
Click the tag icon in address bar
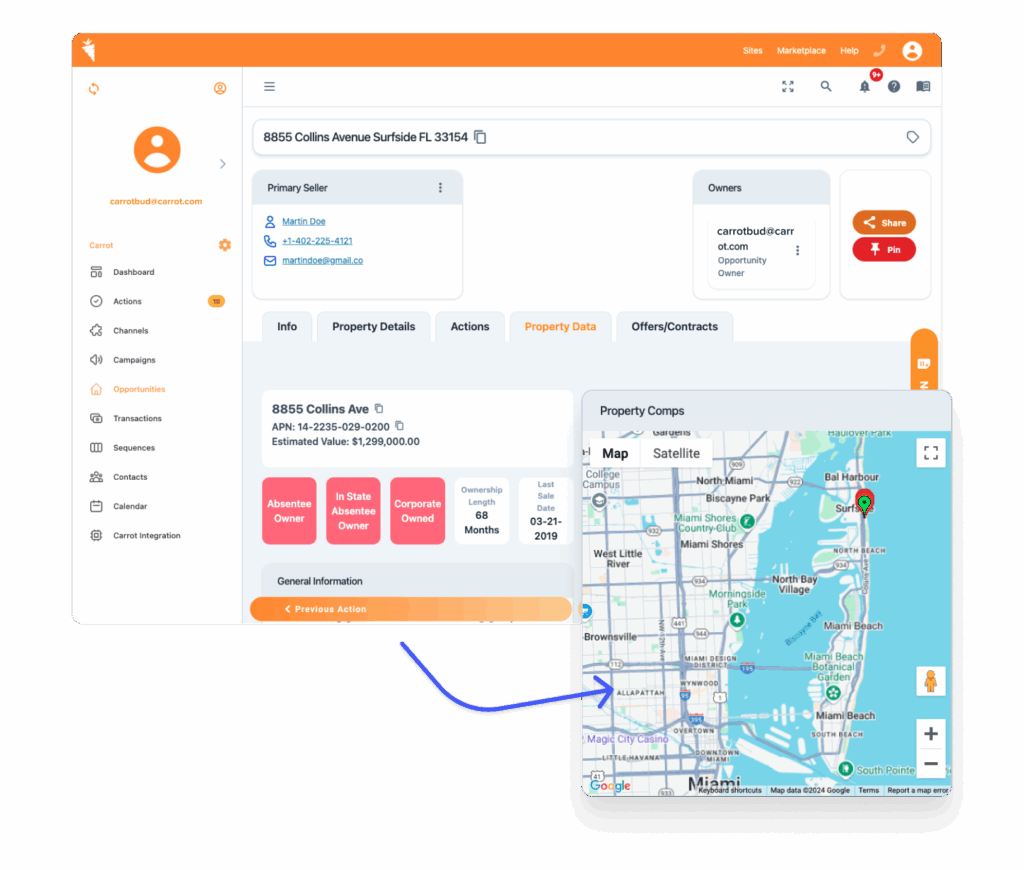912,137
